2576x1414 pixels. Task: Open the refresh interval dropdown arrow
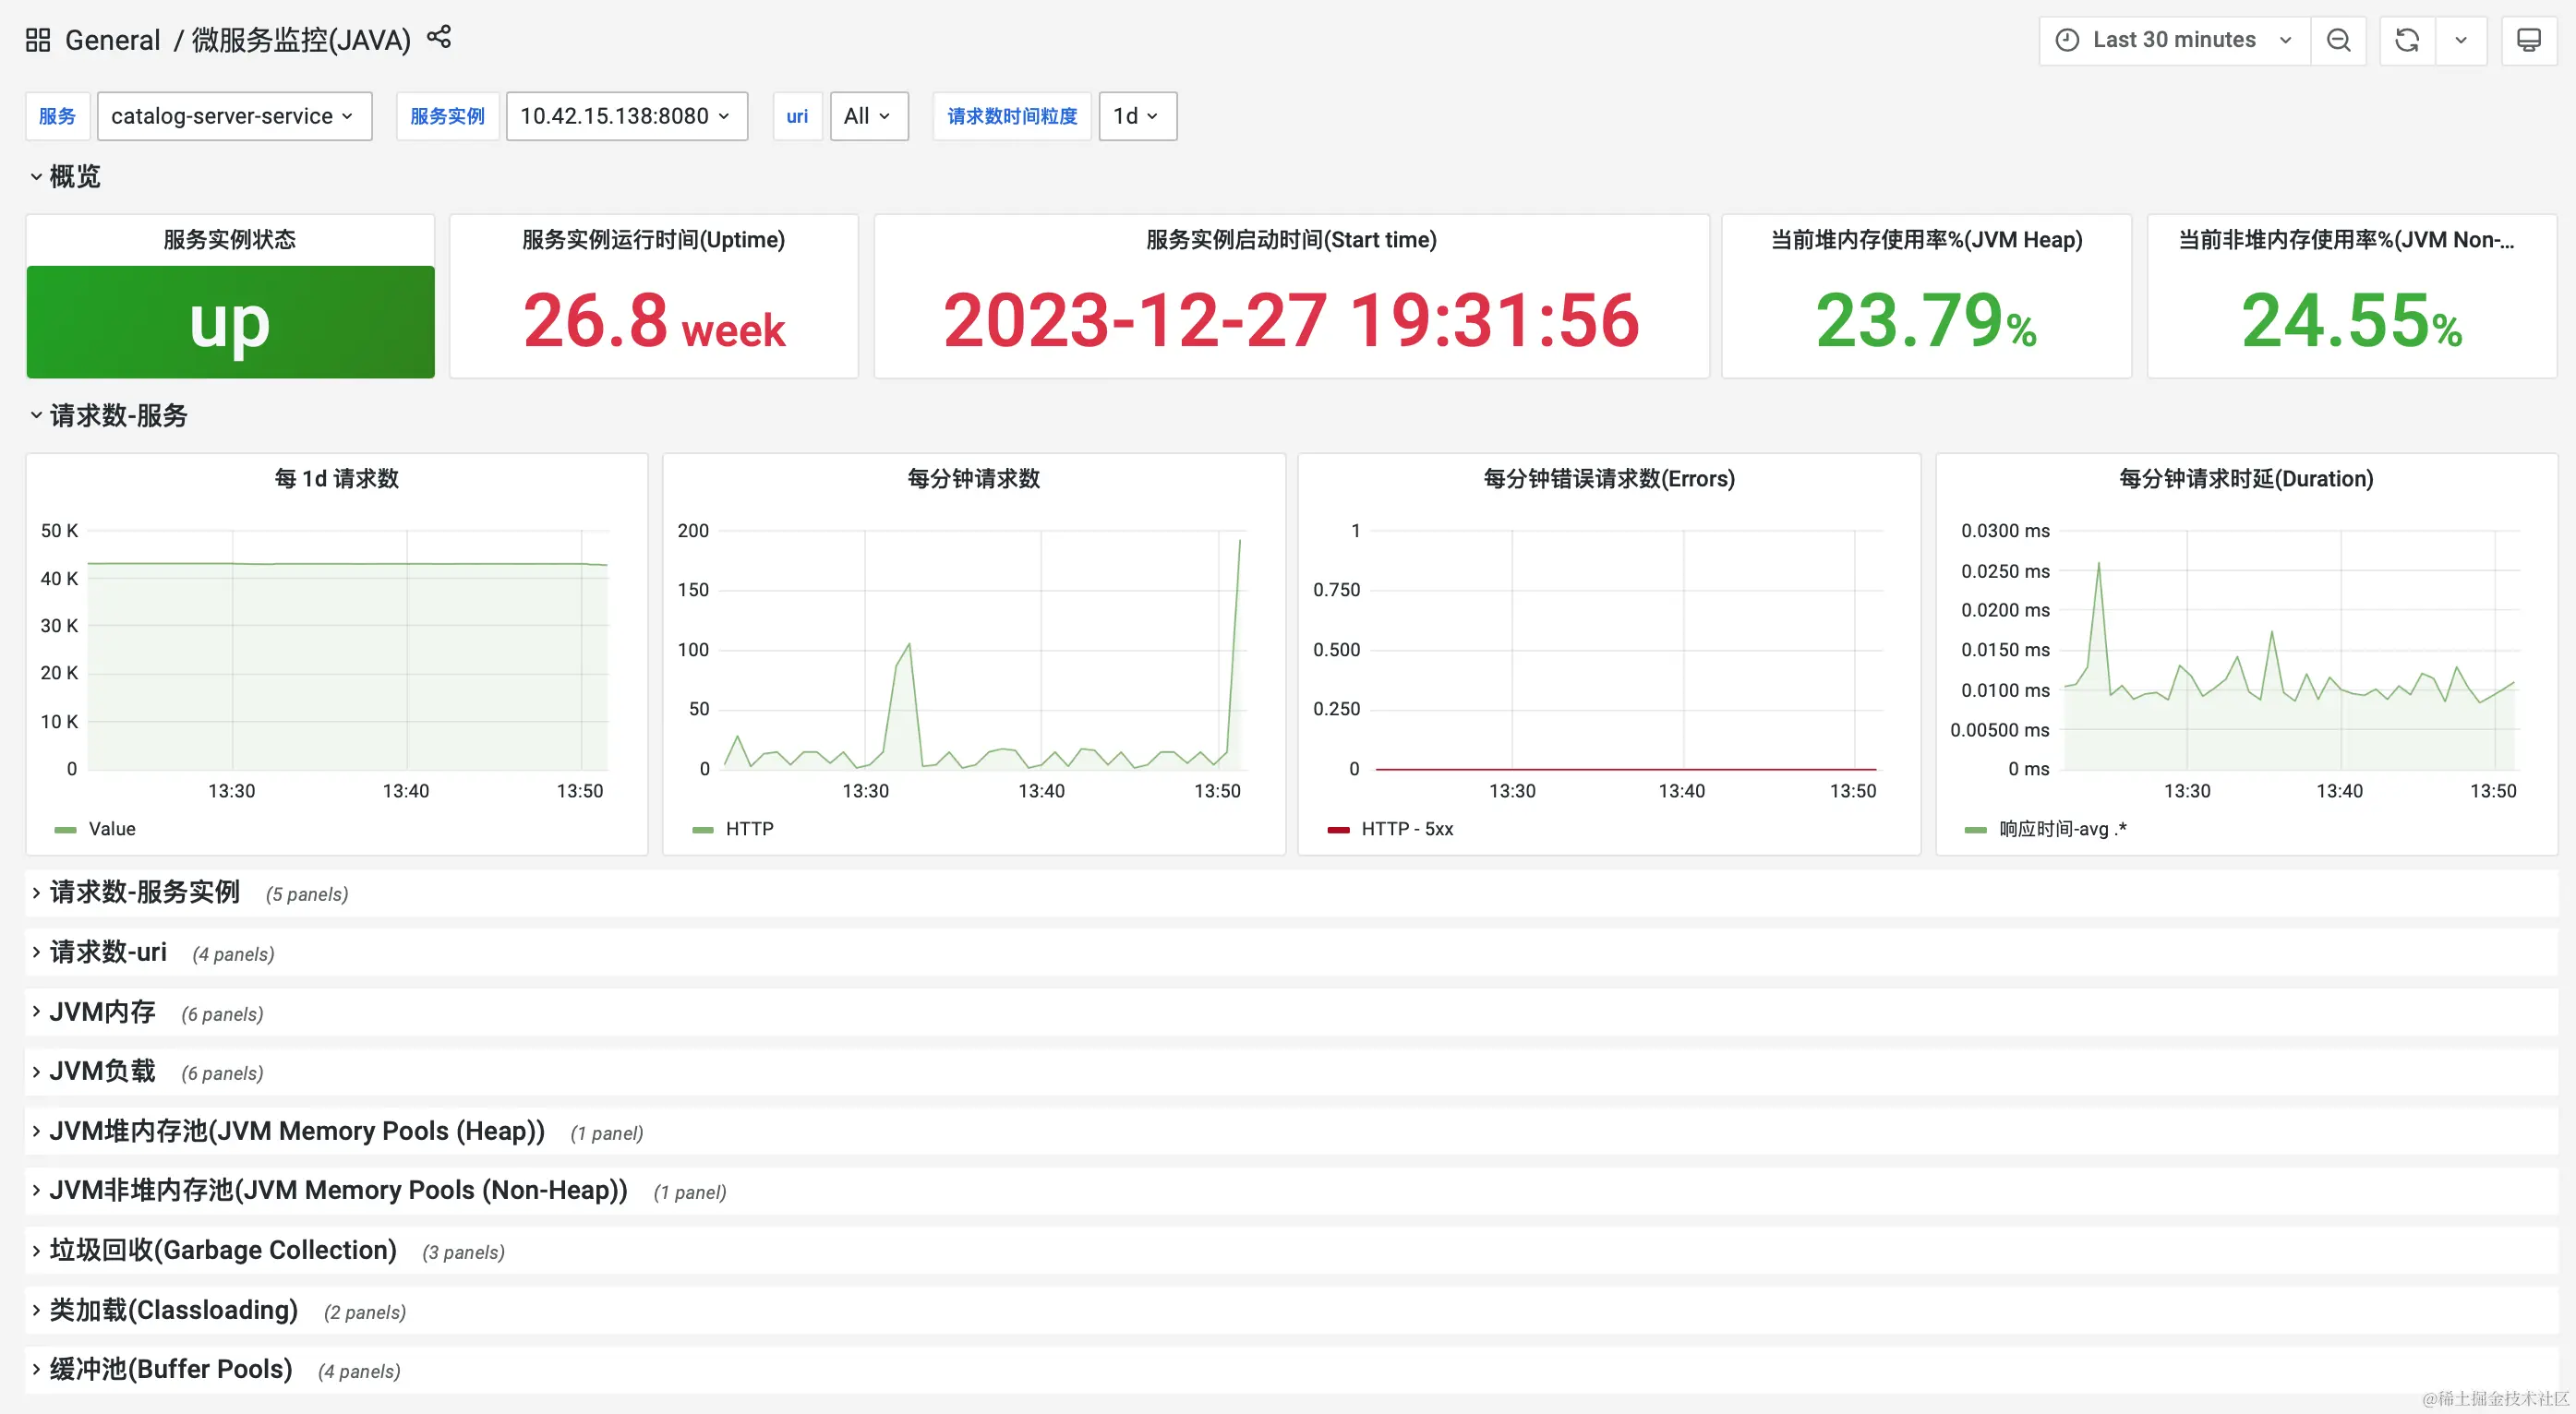(x=2461, y=40)
